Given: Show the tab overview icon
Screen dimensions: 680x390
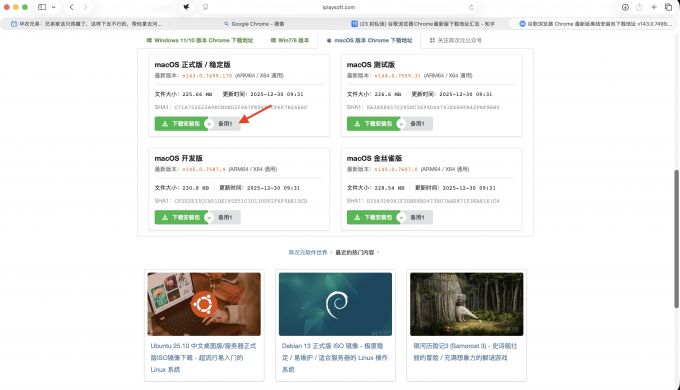Looking at the screenshot, I should [668, 7].
